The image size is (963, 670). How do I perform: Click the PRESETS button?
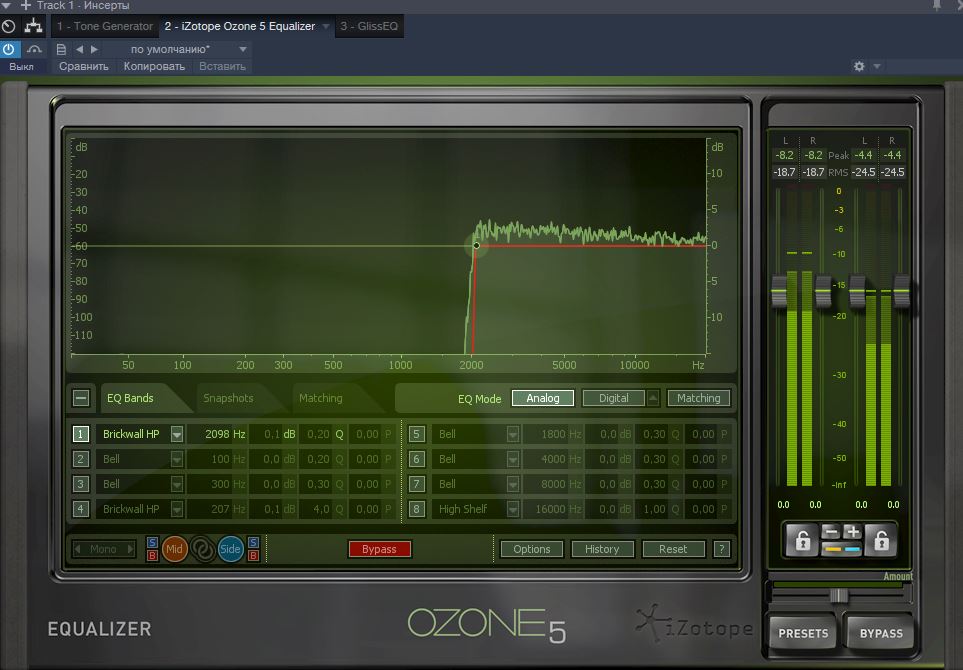point(803,633)
